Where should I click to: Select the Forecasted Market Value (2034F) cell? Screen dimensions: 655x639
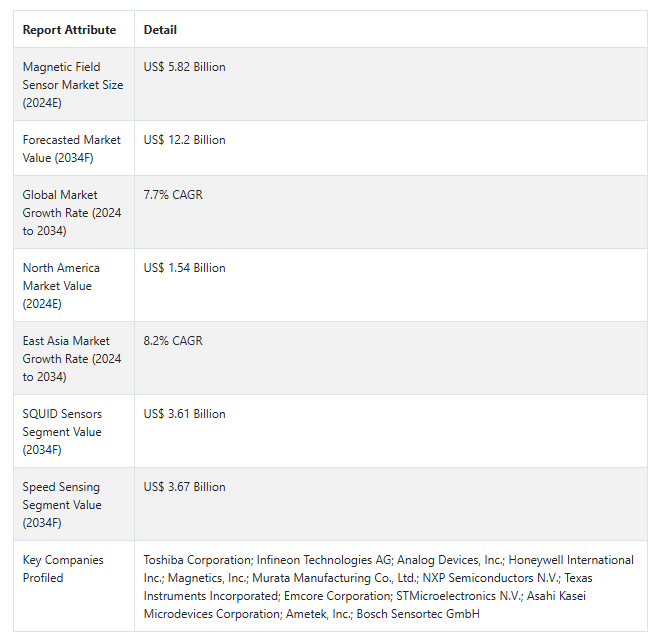point(71,149)
